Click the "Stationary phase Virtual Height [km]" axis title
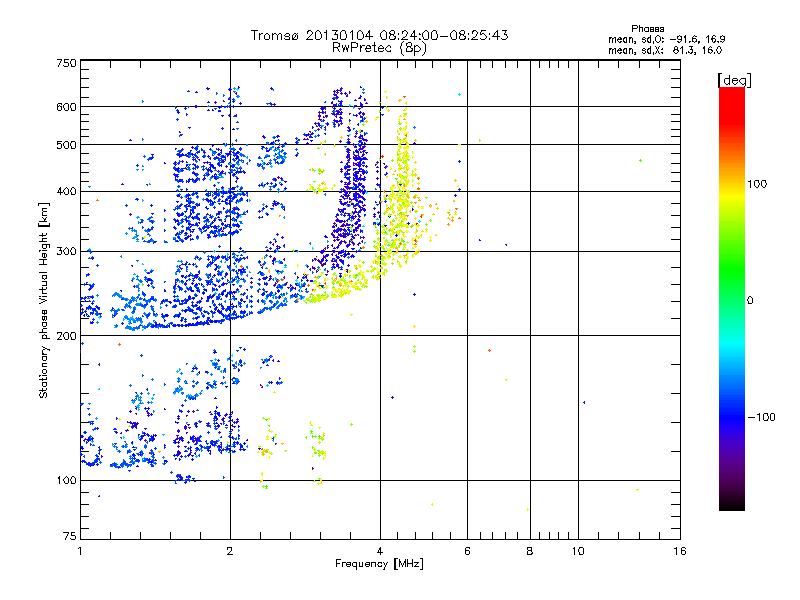 click(x=44, y=300)
